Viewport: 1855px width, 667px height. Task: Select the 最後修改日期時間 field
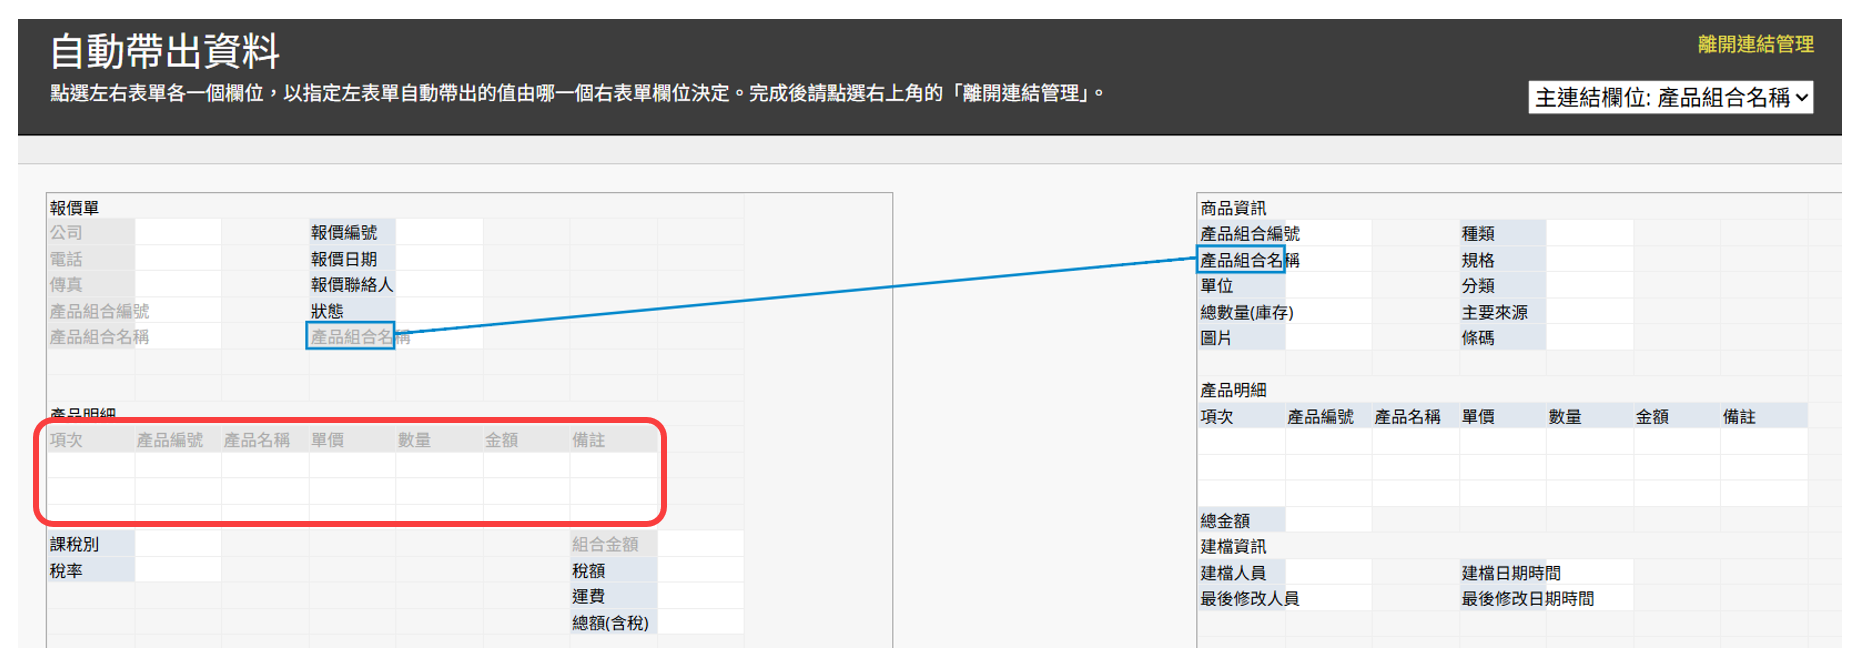coord(1527,599)
